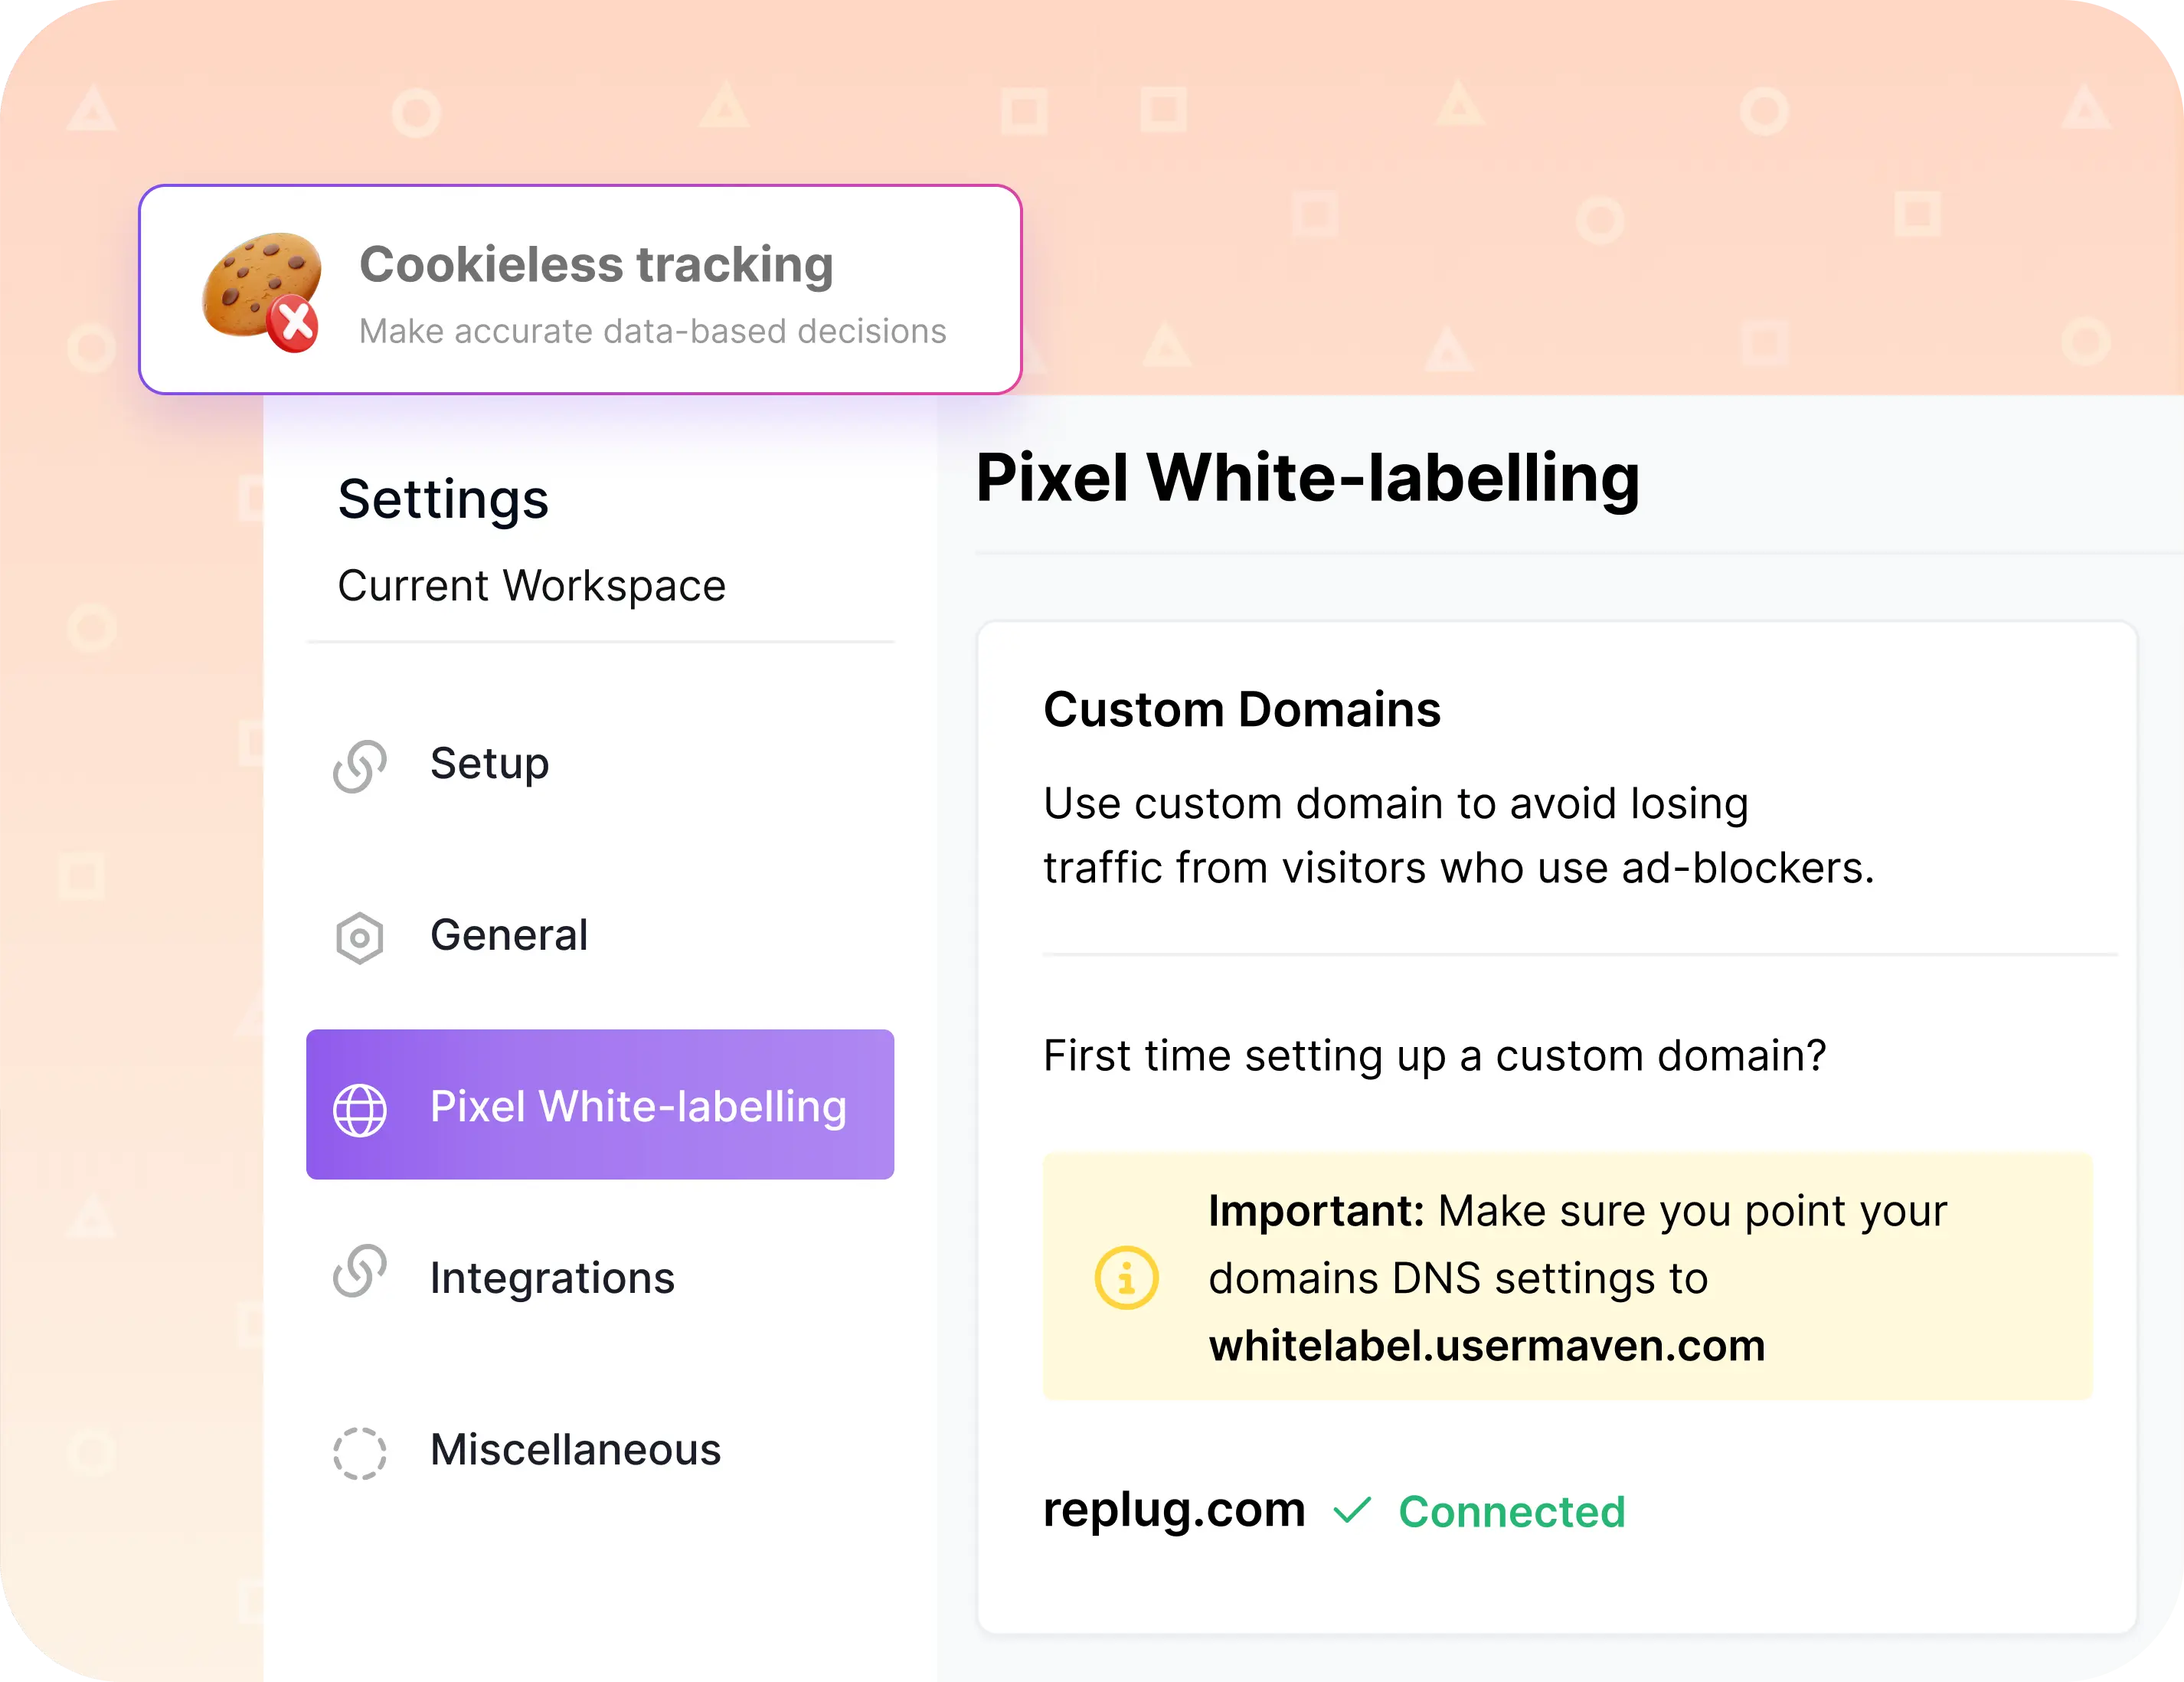Click the Custom Domains heading
This screenshot has height=1682, width=2184.
[x=1241, y=710]
